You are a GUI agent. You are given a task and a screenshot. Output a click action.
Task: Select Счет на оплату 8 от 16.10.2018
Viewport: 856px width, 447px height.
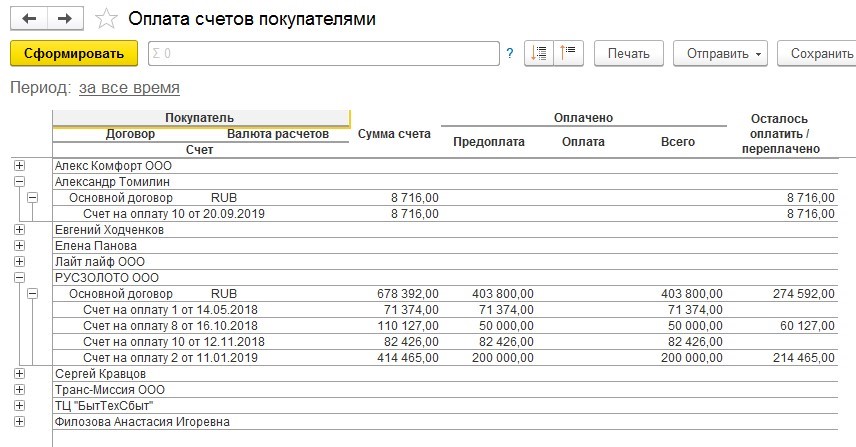pyautogui.click(x=169, y=326)
